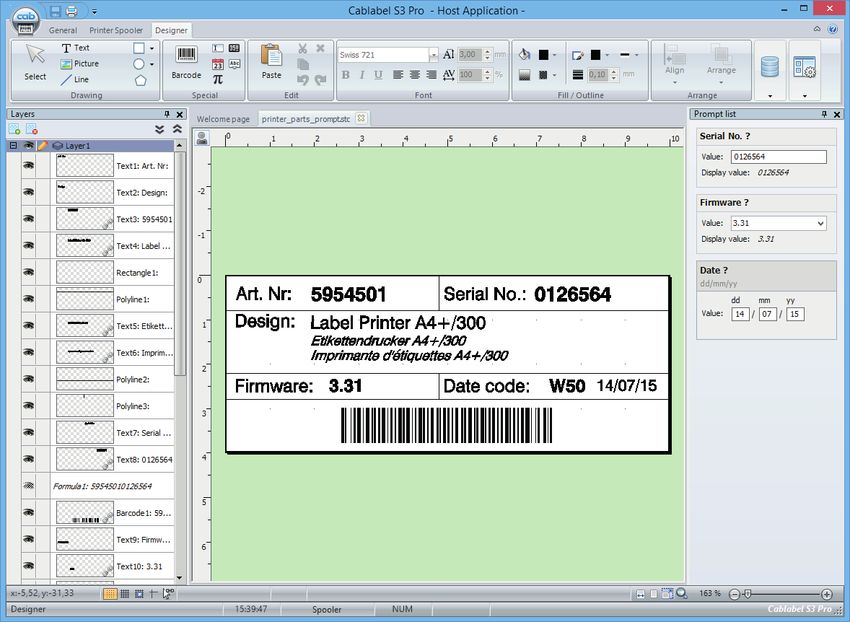The height and width of the screenshot is (622, 850).
Task: Close the printer_parts_prompt.stc tab
Action: pos(361,118)
